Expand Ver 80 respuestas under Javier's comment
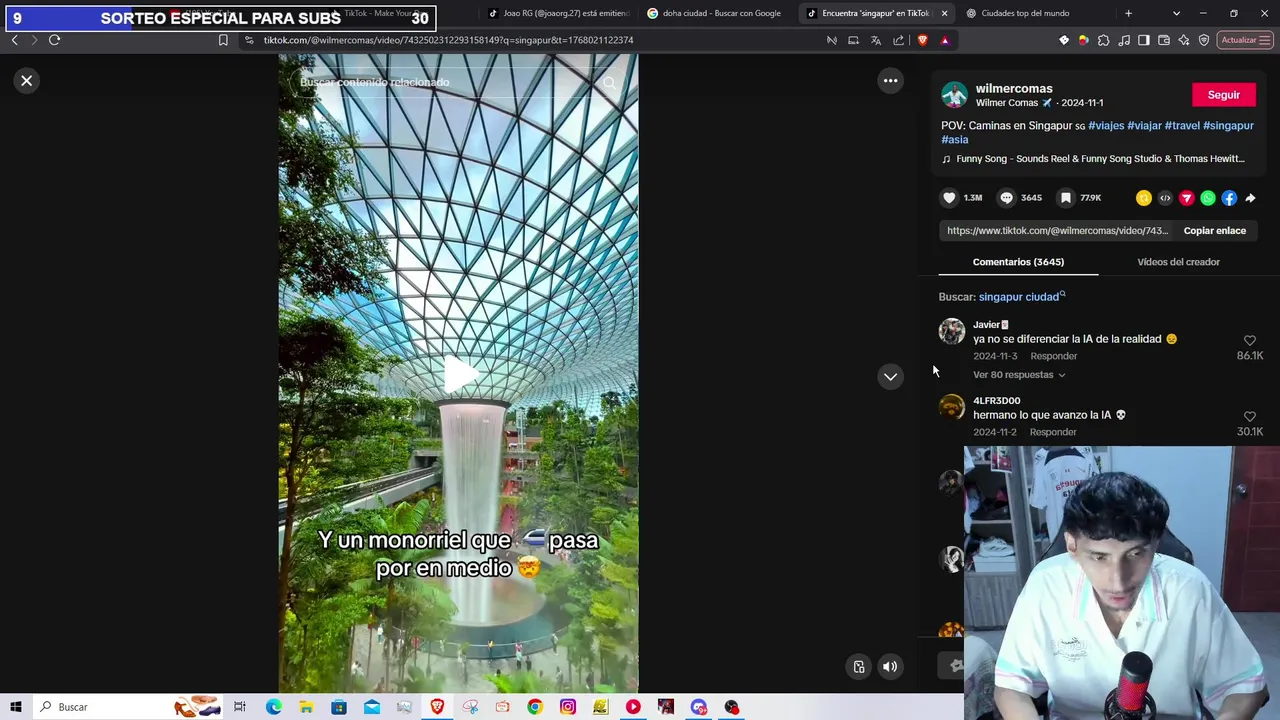1280x720 pixels. coord(1019,375)
